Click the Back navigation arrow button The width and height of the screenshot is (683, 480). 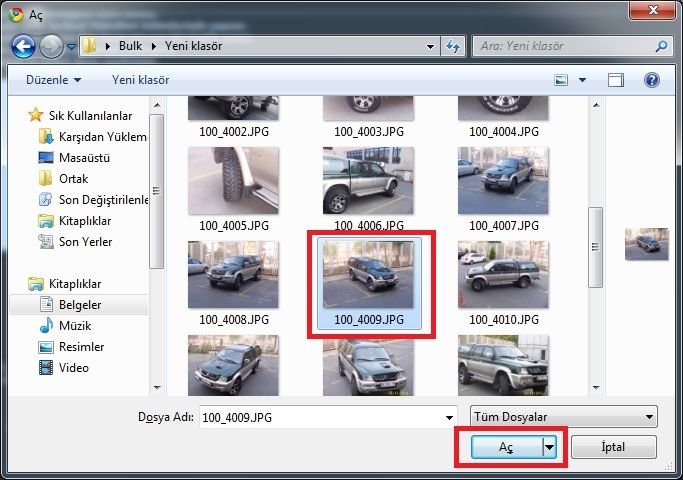tap(24, 46)
